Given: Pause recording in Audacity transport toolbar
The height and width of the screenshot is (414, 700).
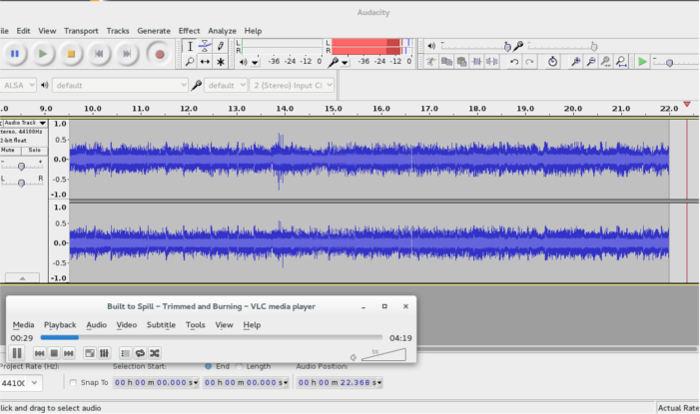Looking at the screenshot, I should click(x=15, y=54).
